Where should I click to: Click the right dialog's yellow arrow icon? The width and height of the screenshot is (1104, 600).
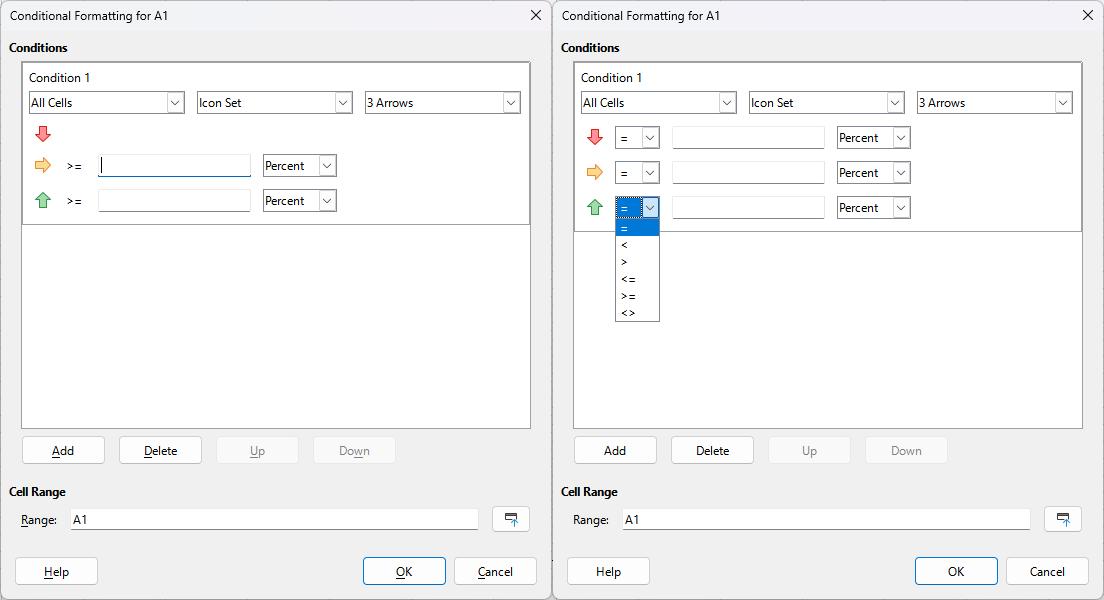pos(594,172)
